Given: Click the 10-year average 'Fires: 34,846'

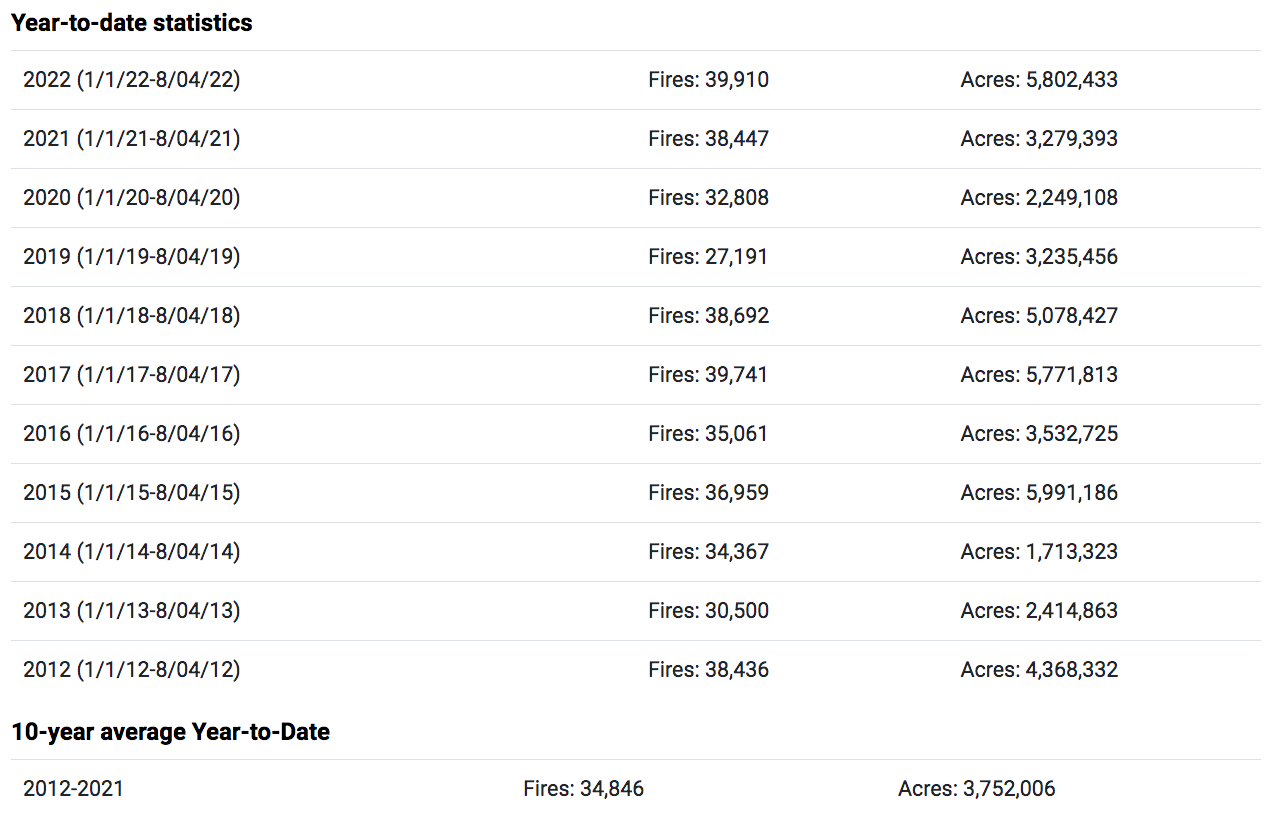Looking at the screenshot, I should tap(584, 789).
